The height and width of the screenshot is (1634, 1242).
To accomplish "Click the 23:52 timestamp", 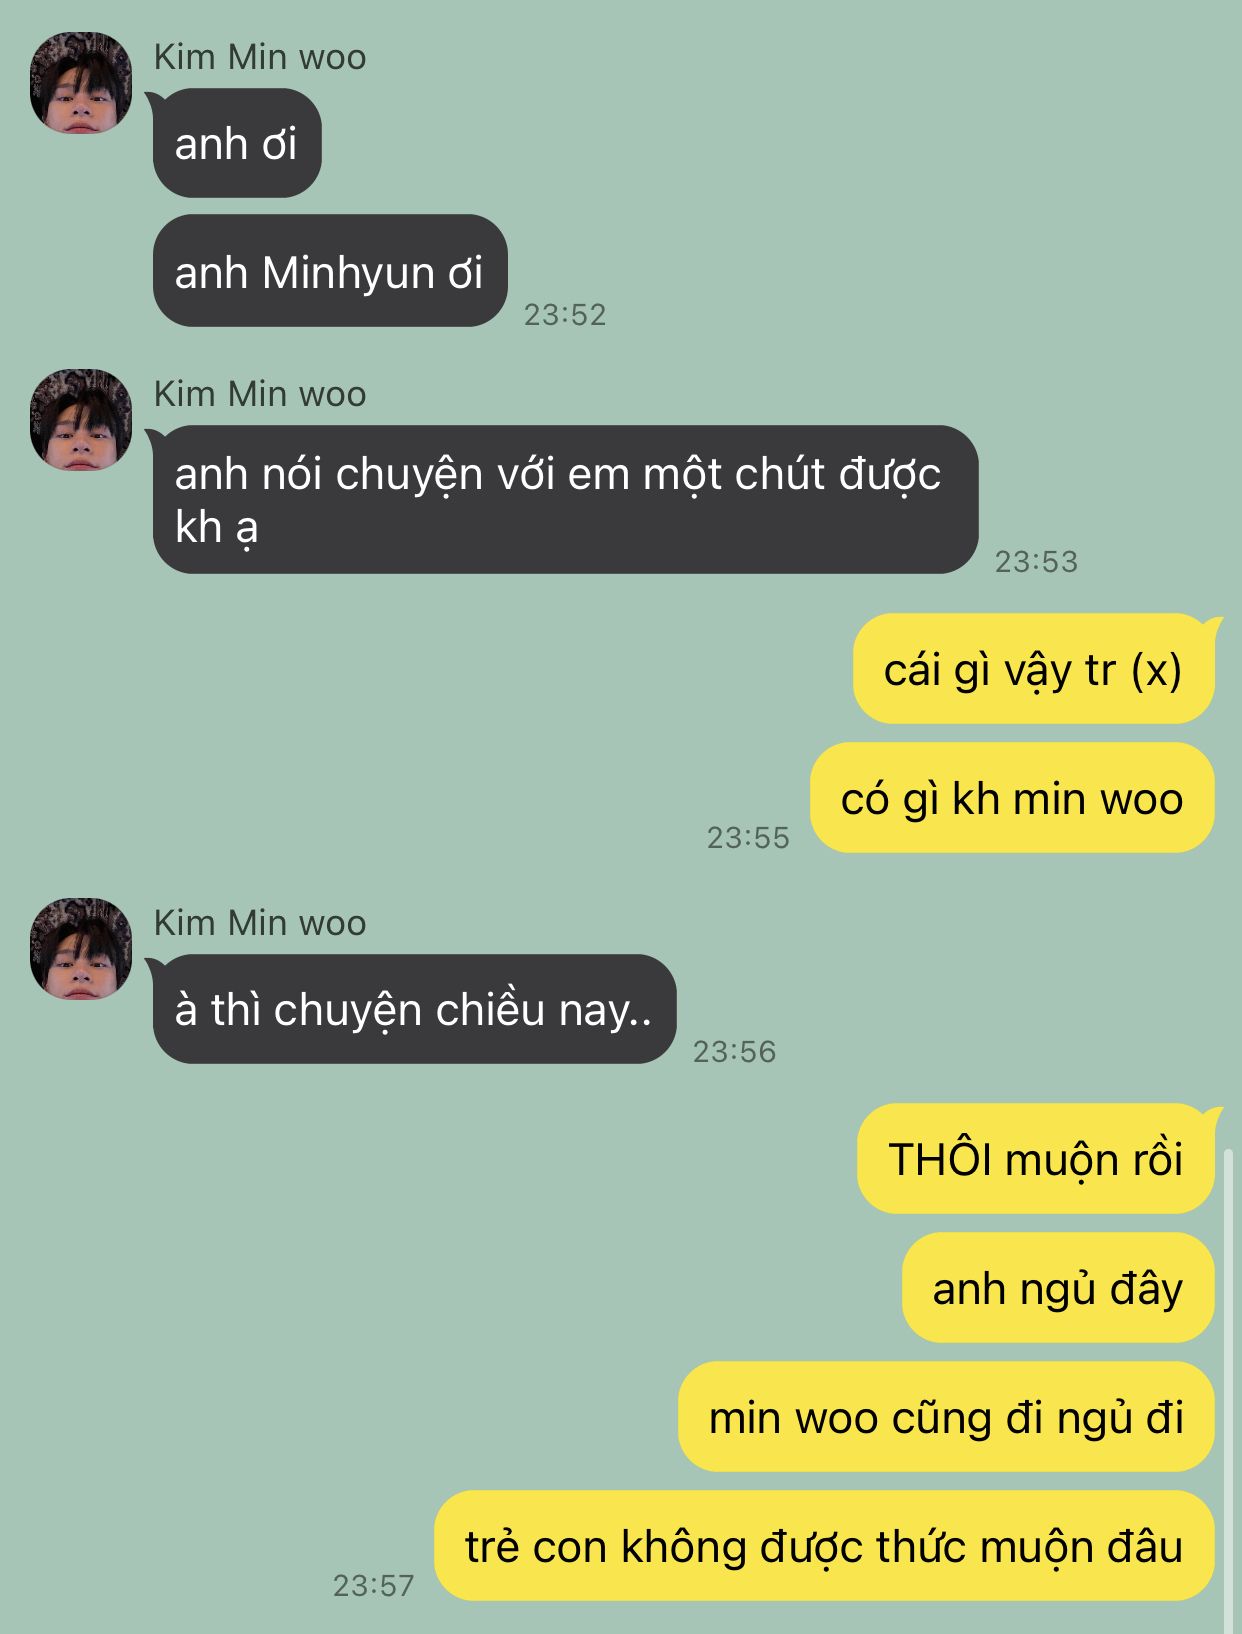I will point(565,314).
